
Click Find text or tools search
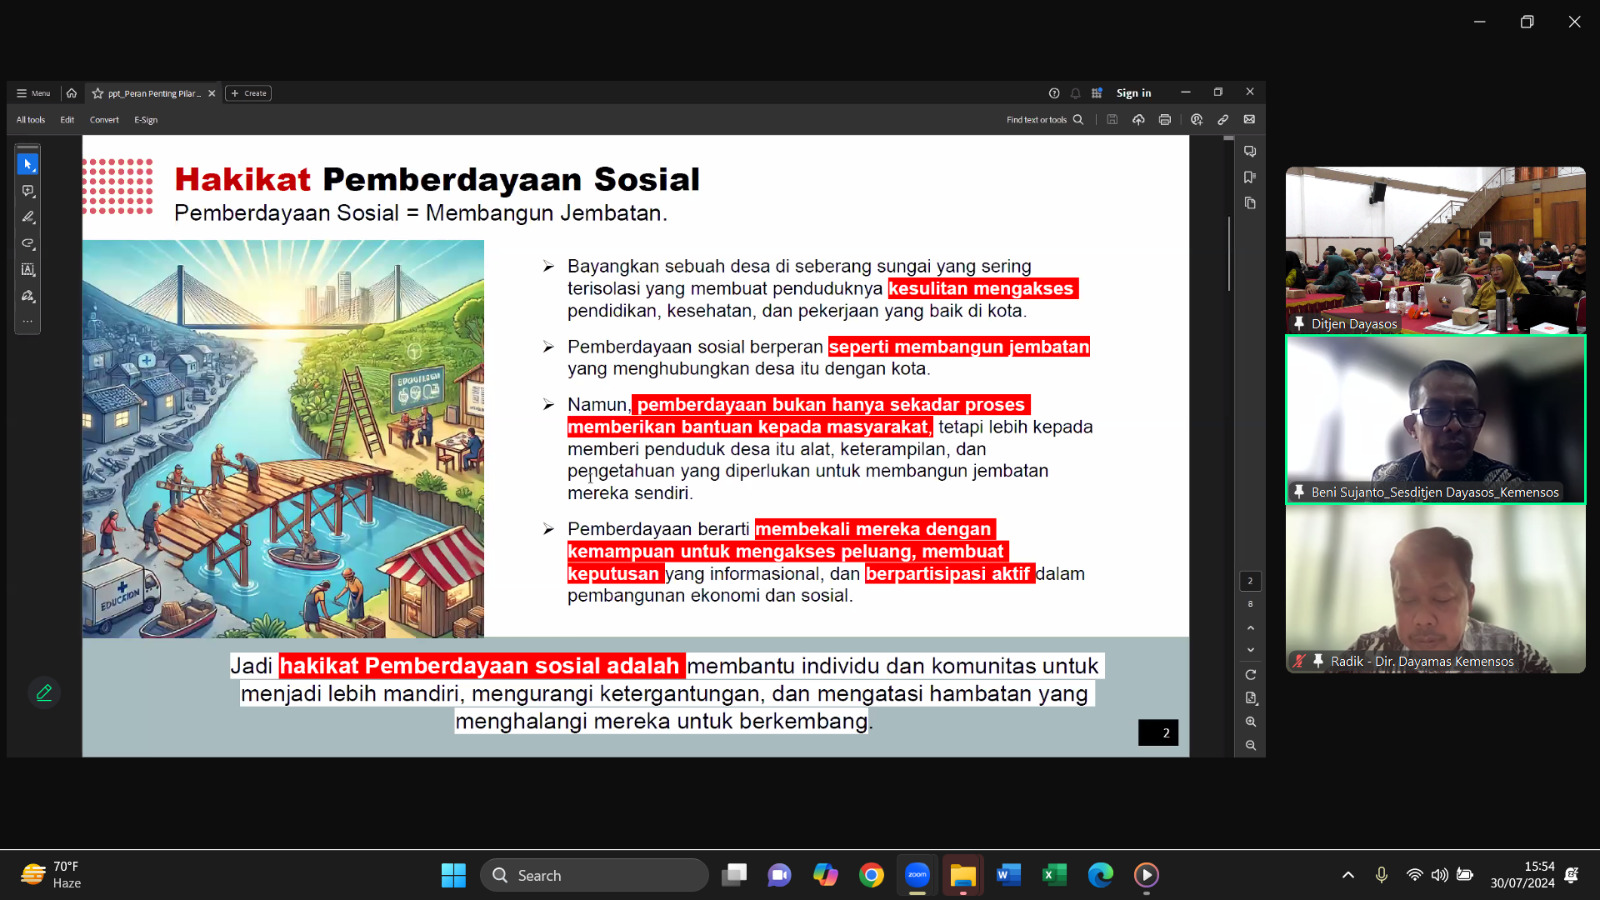(1044, 120)
